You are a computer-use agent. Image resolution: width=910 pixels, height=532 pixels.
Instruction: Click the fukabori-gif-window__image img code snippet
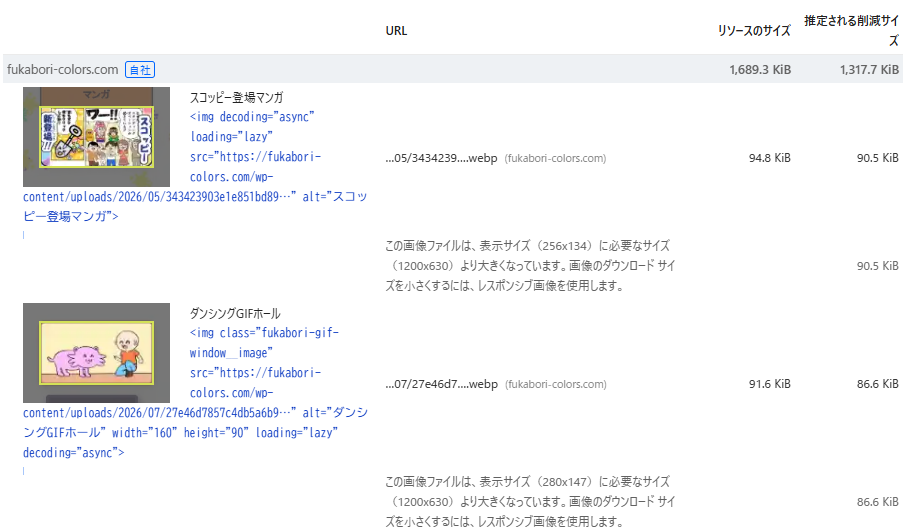point(196,393)
